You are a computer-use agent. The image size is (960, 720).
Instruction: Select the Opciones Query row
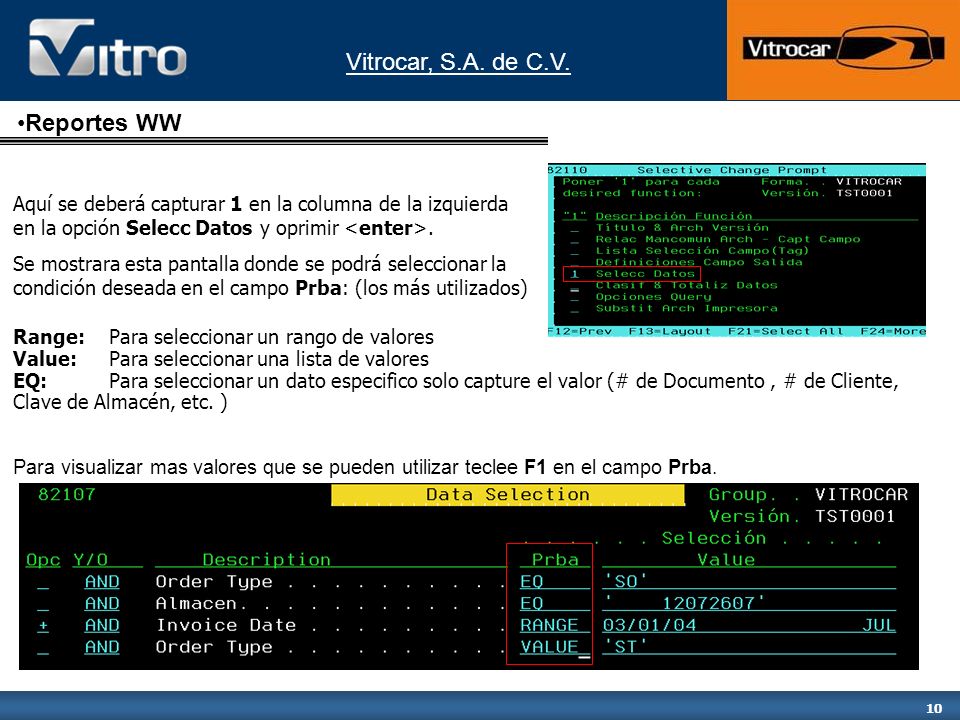click(x=654, y=297)
